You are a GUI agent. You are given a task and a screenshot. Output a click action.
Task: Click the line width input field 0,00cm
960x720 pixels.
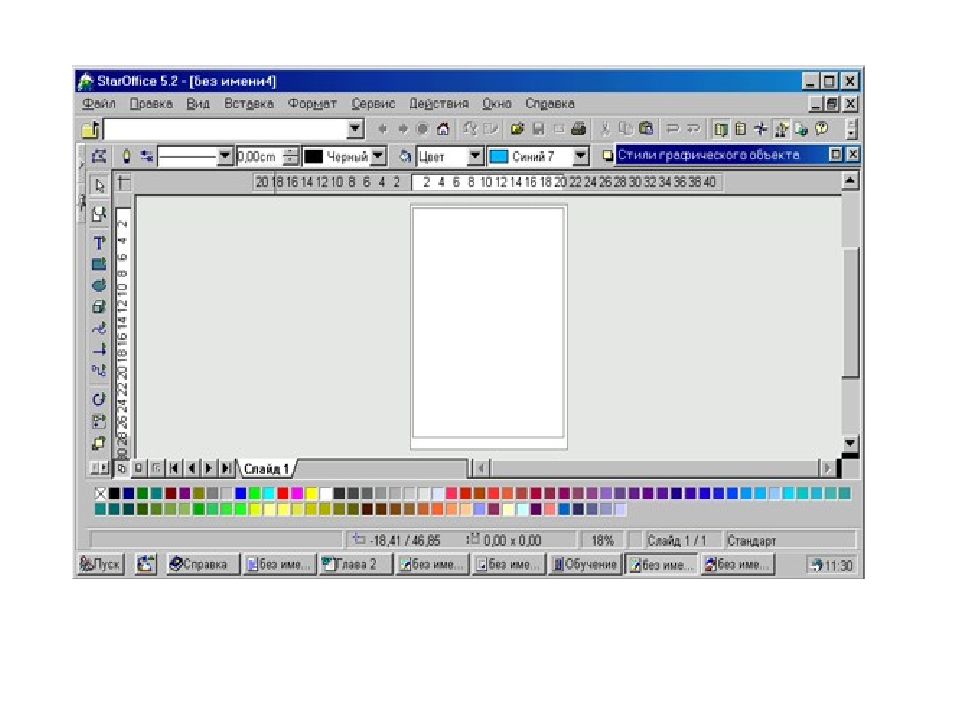coord(261,157)
